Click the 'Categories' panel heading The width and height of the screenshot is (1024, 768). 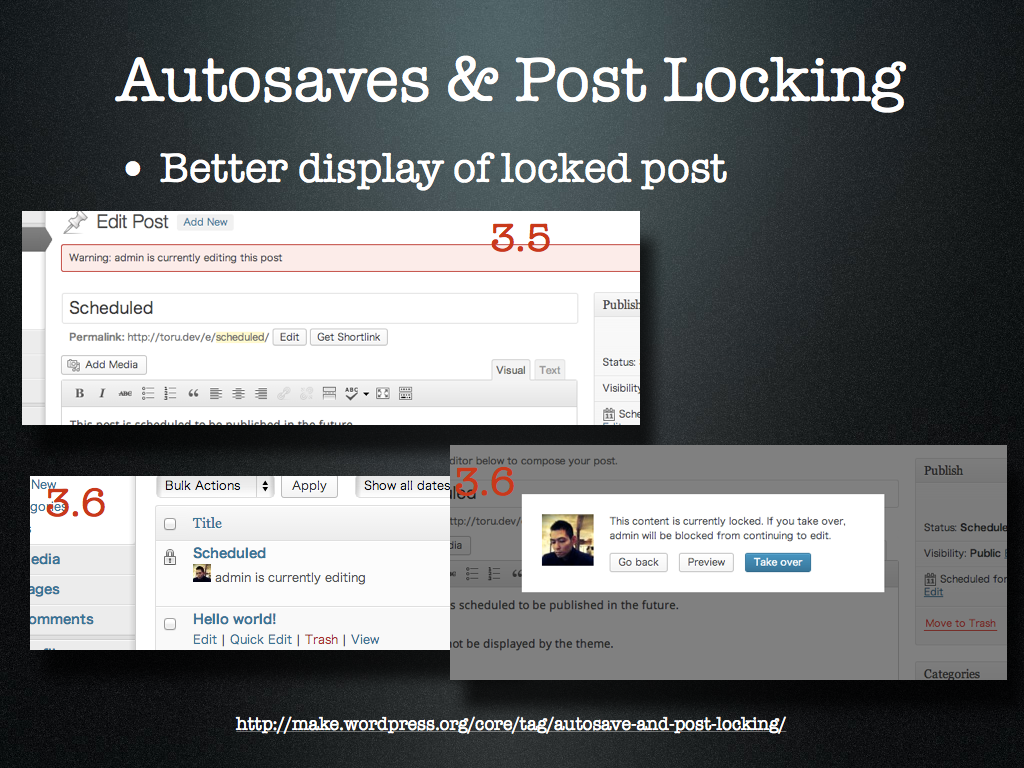952,673
